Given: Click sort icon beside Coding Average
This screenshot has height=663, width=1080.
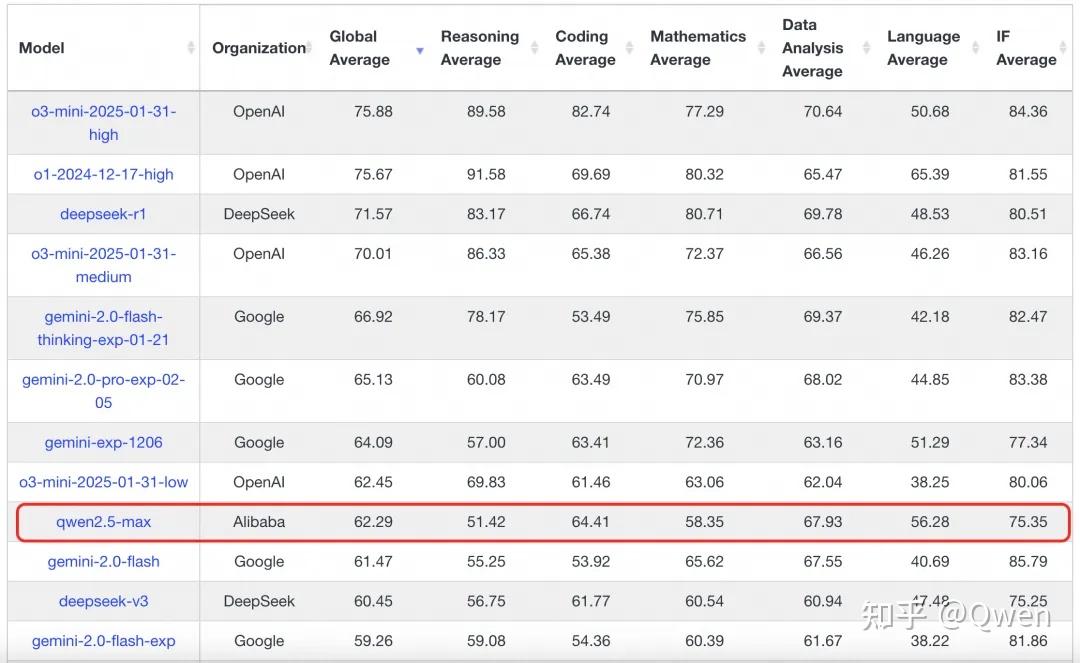Looking at the screenshot, I should point(629,48).
